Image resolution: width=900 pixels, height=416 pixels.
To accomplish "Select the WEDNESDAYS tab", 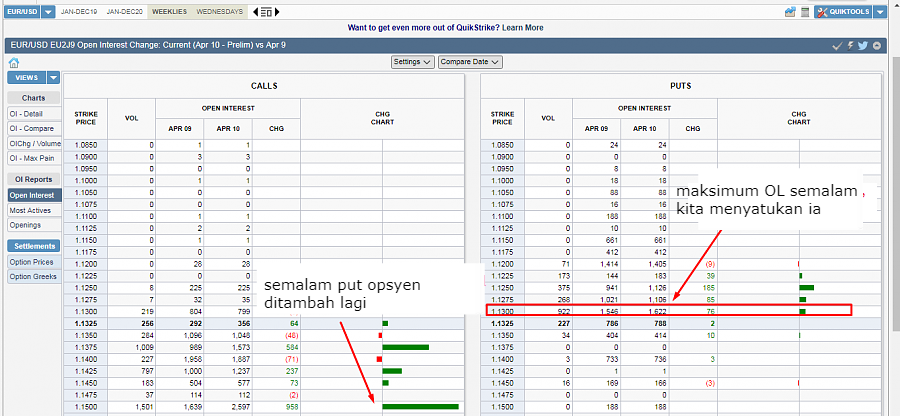I will pyautogui.click(x=219, y=11).
